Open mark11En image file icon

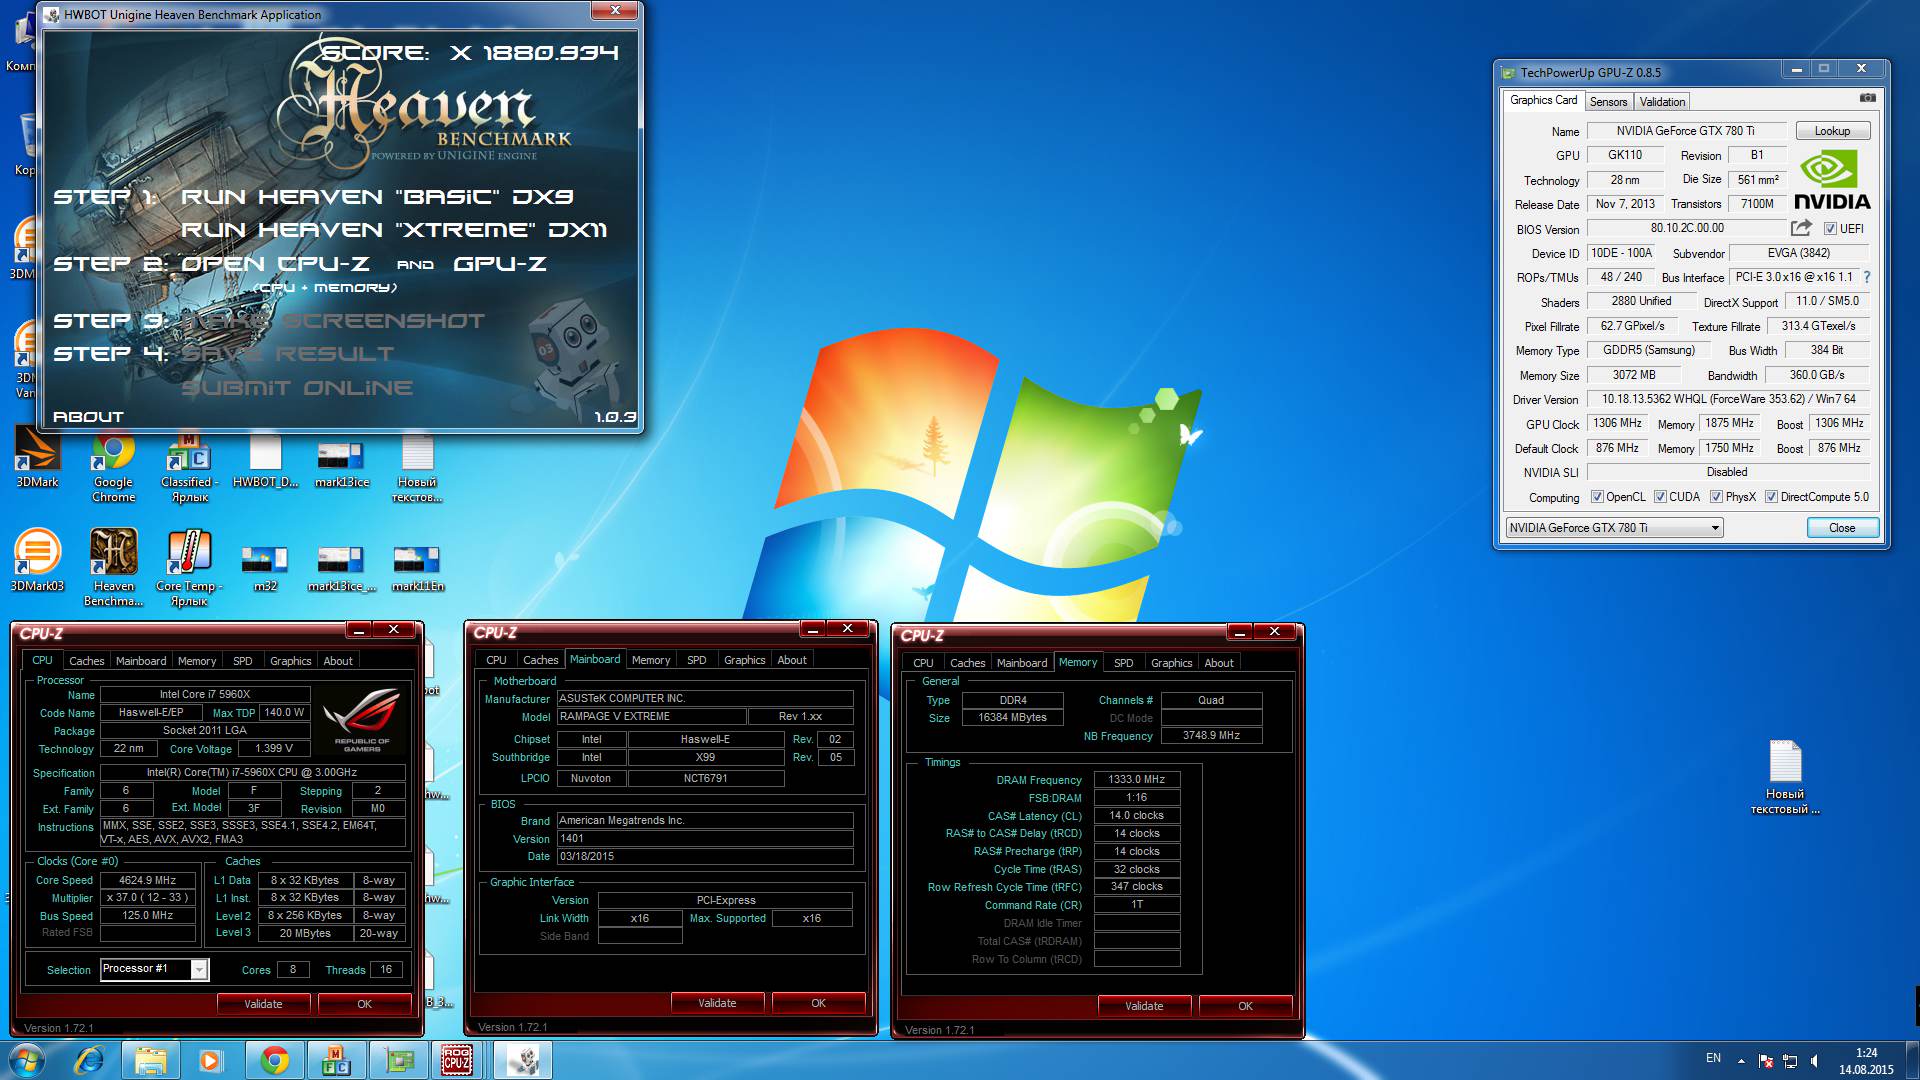point(417,567)
